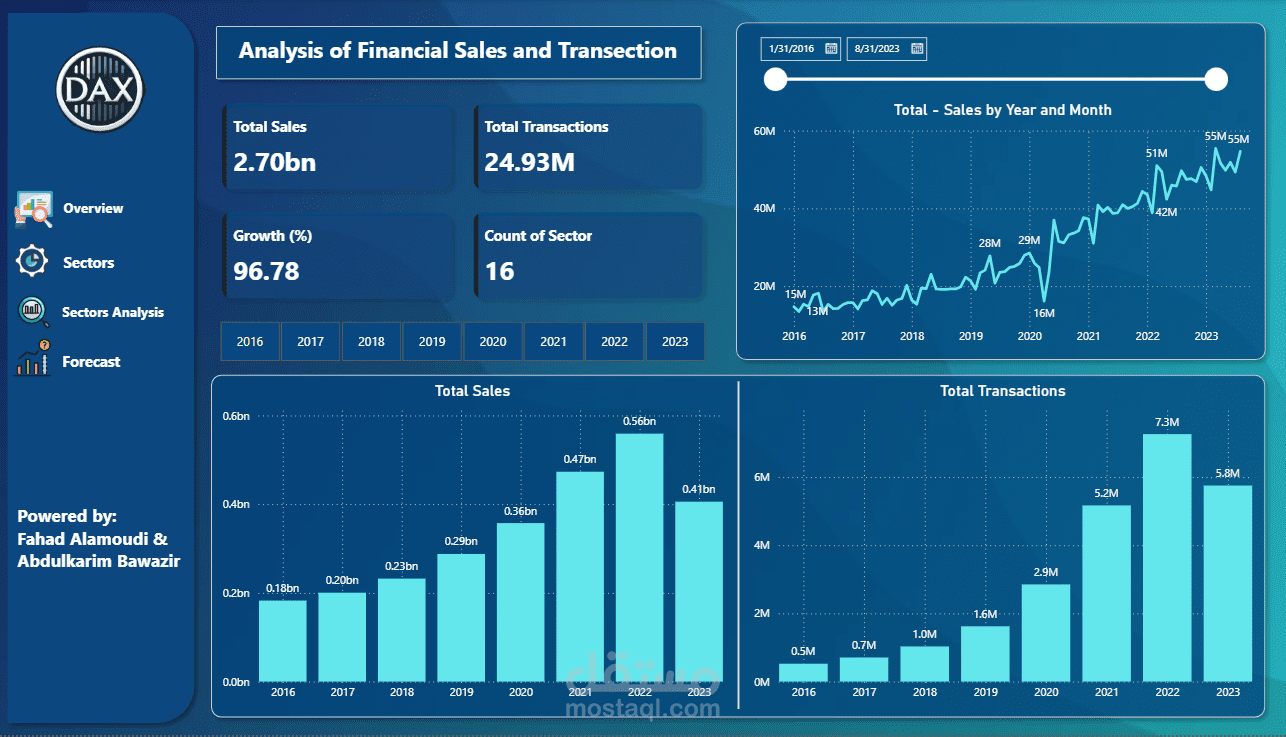Choose the 2021 slicer button
The height and width of the screenshot is (737, 1286).
553,341
